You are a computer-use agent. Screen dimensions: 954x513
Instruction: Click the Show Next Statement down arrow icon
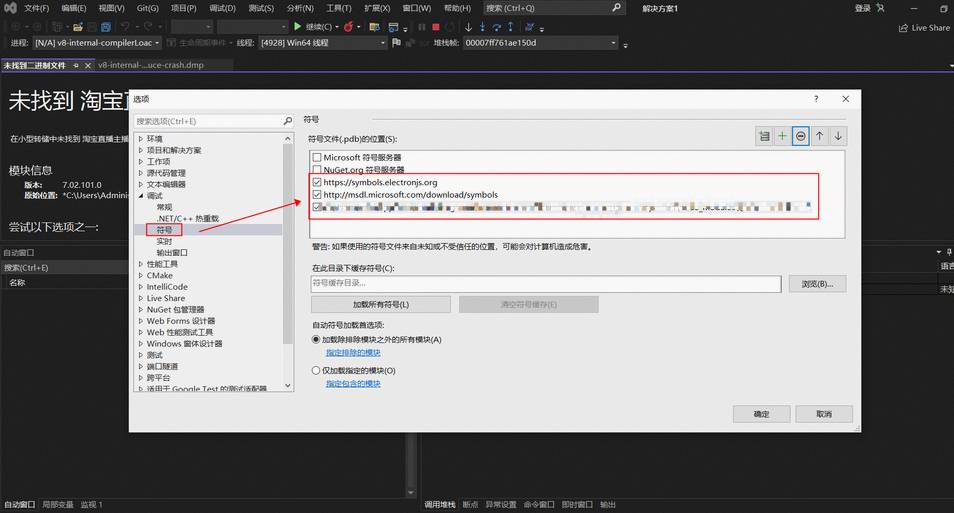tap(468, 27)
